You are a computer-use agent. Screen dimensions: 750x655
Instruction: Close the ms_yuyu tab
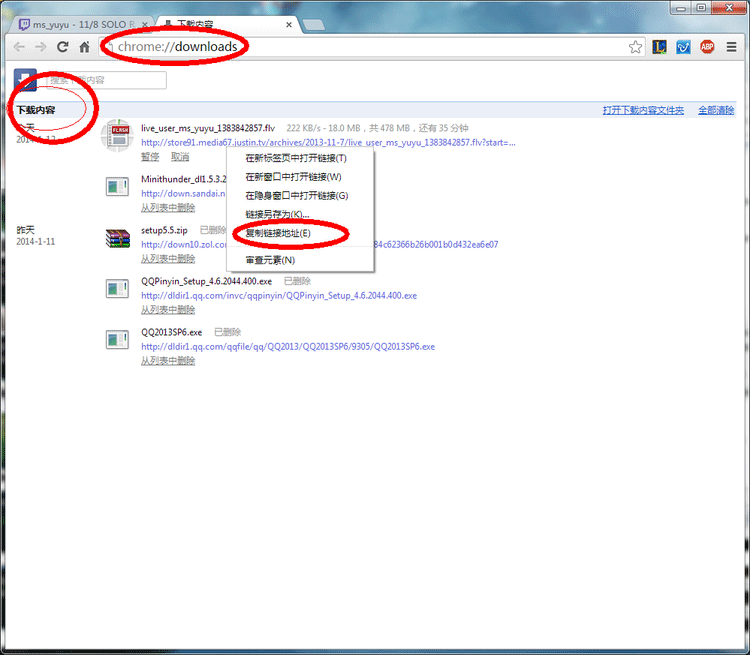click(145, 24)
